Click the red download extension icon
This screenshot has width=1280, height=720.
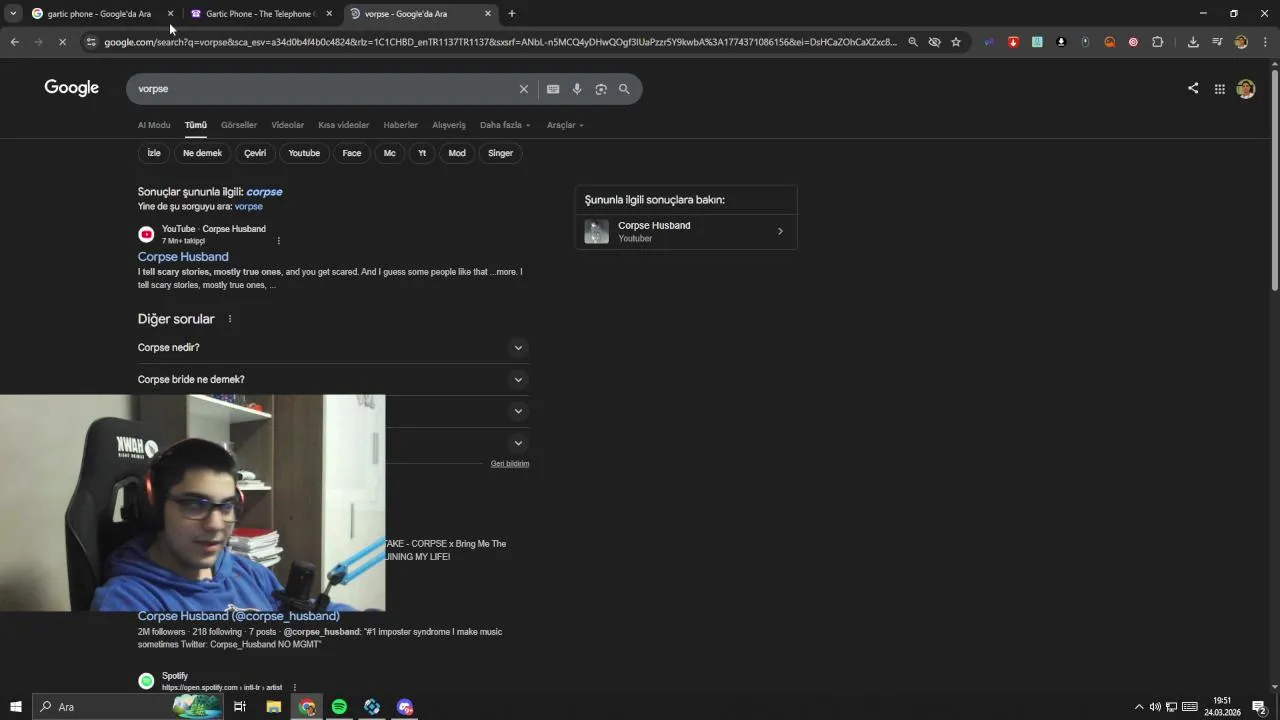pyautogui.click(x=1013, y=42)
